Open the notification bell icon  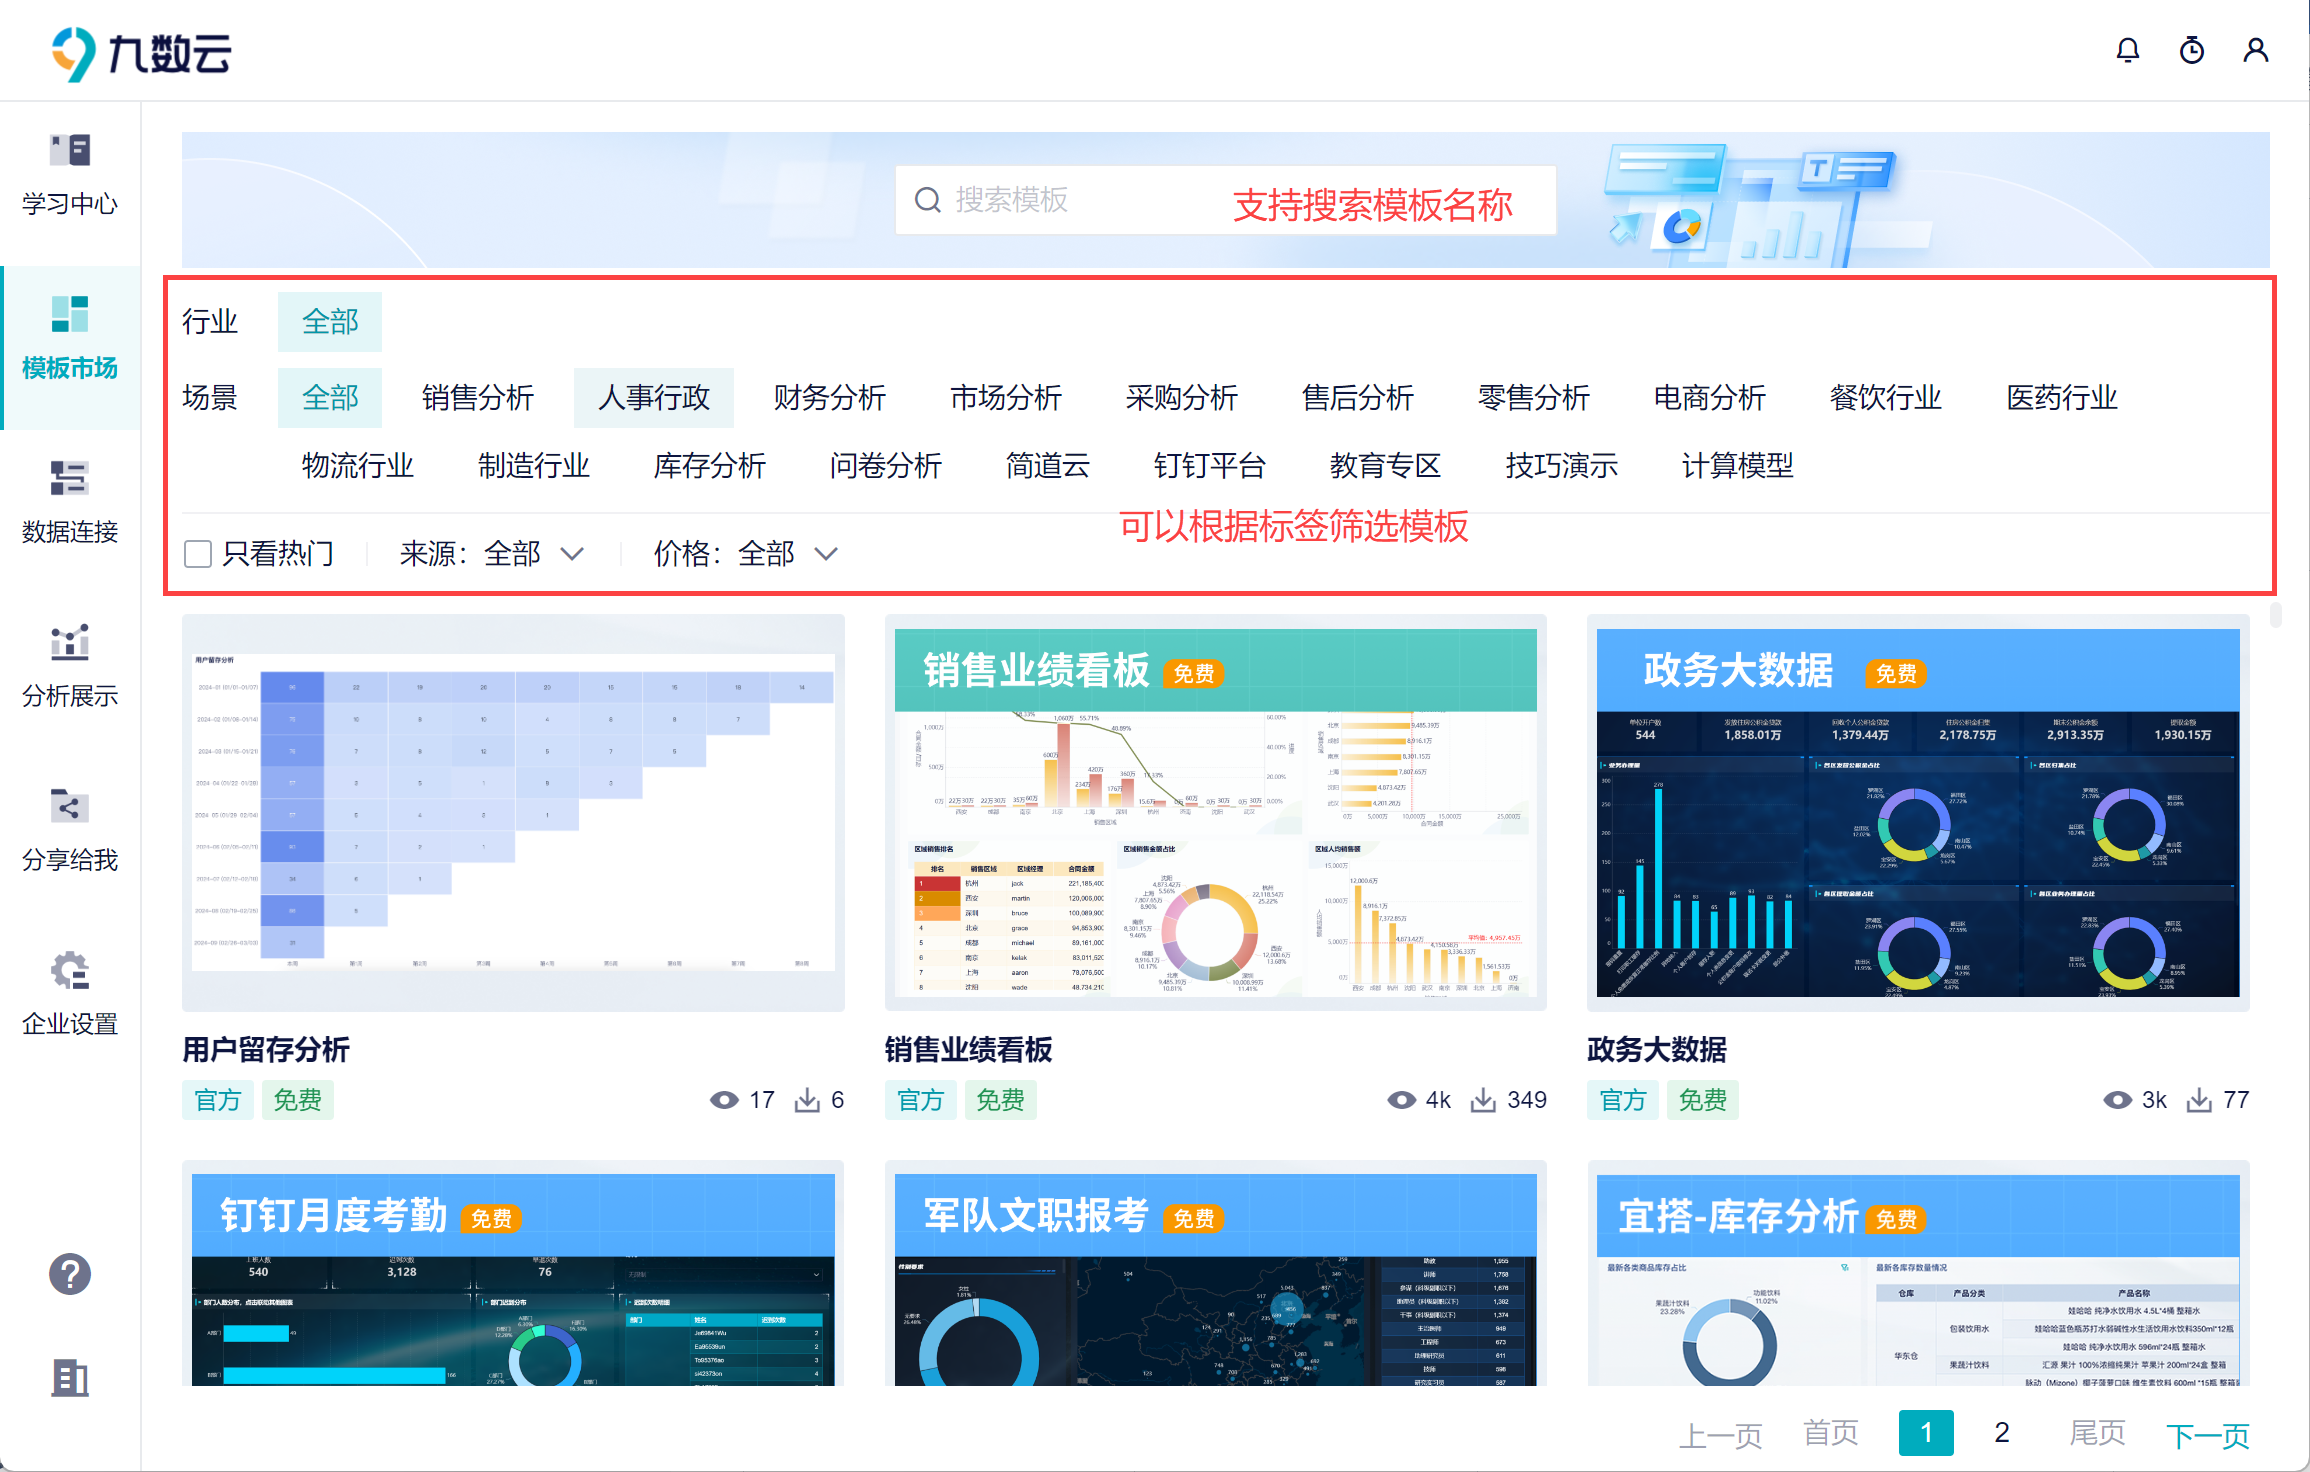coord(2127,50)
